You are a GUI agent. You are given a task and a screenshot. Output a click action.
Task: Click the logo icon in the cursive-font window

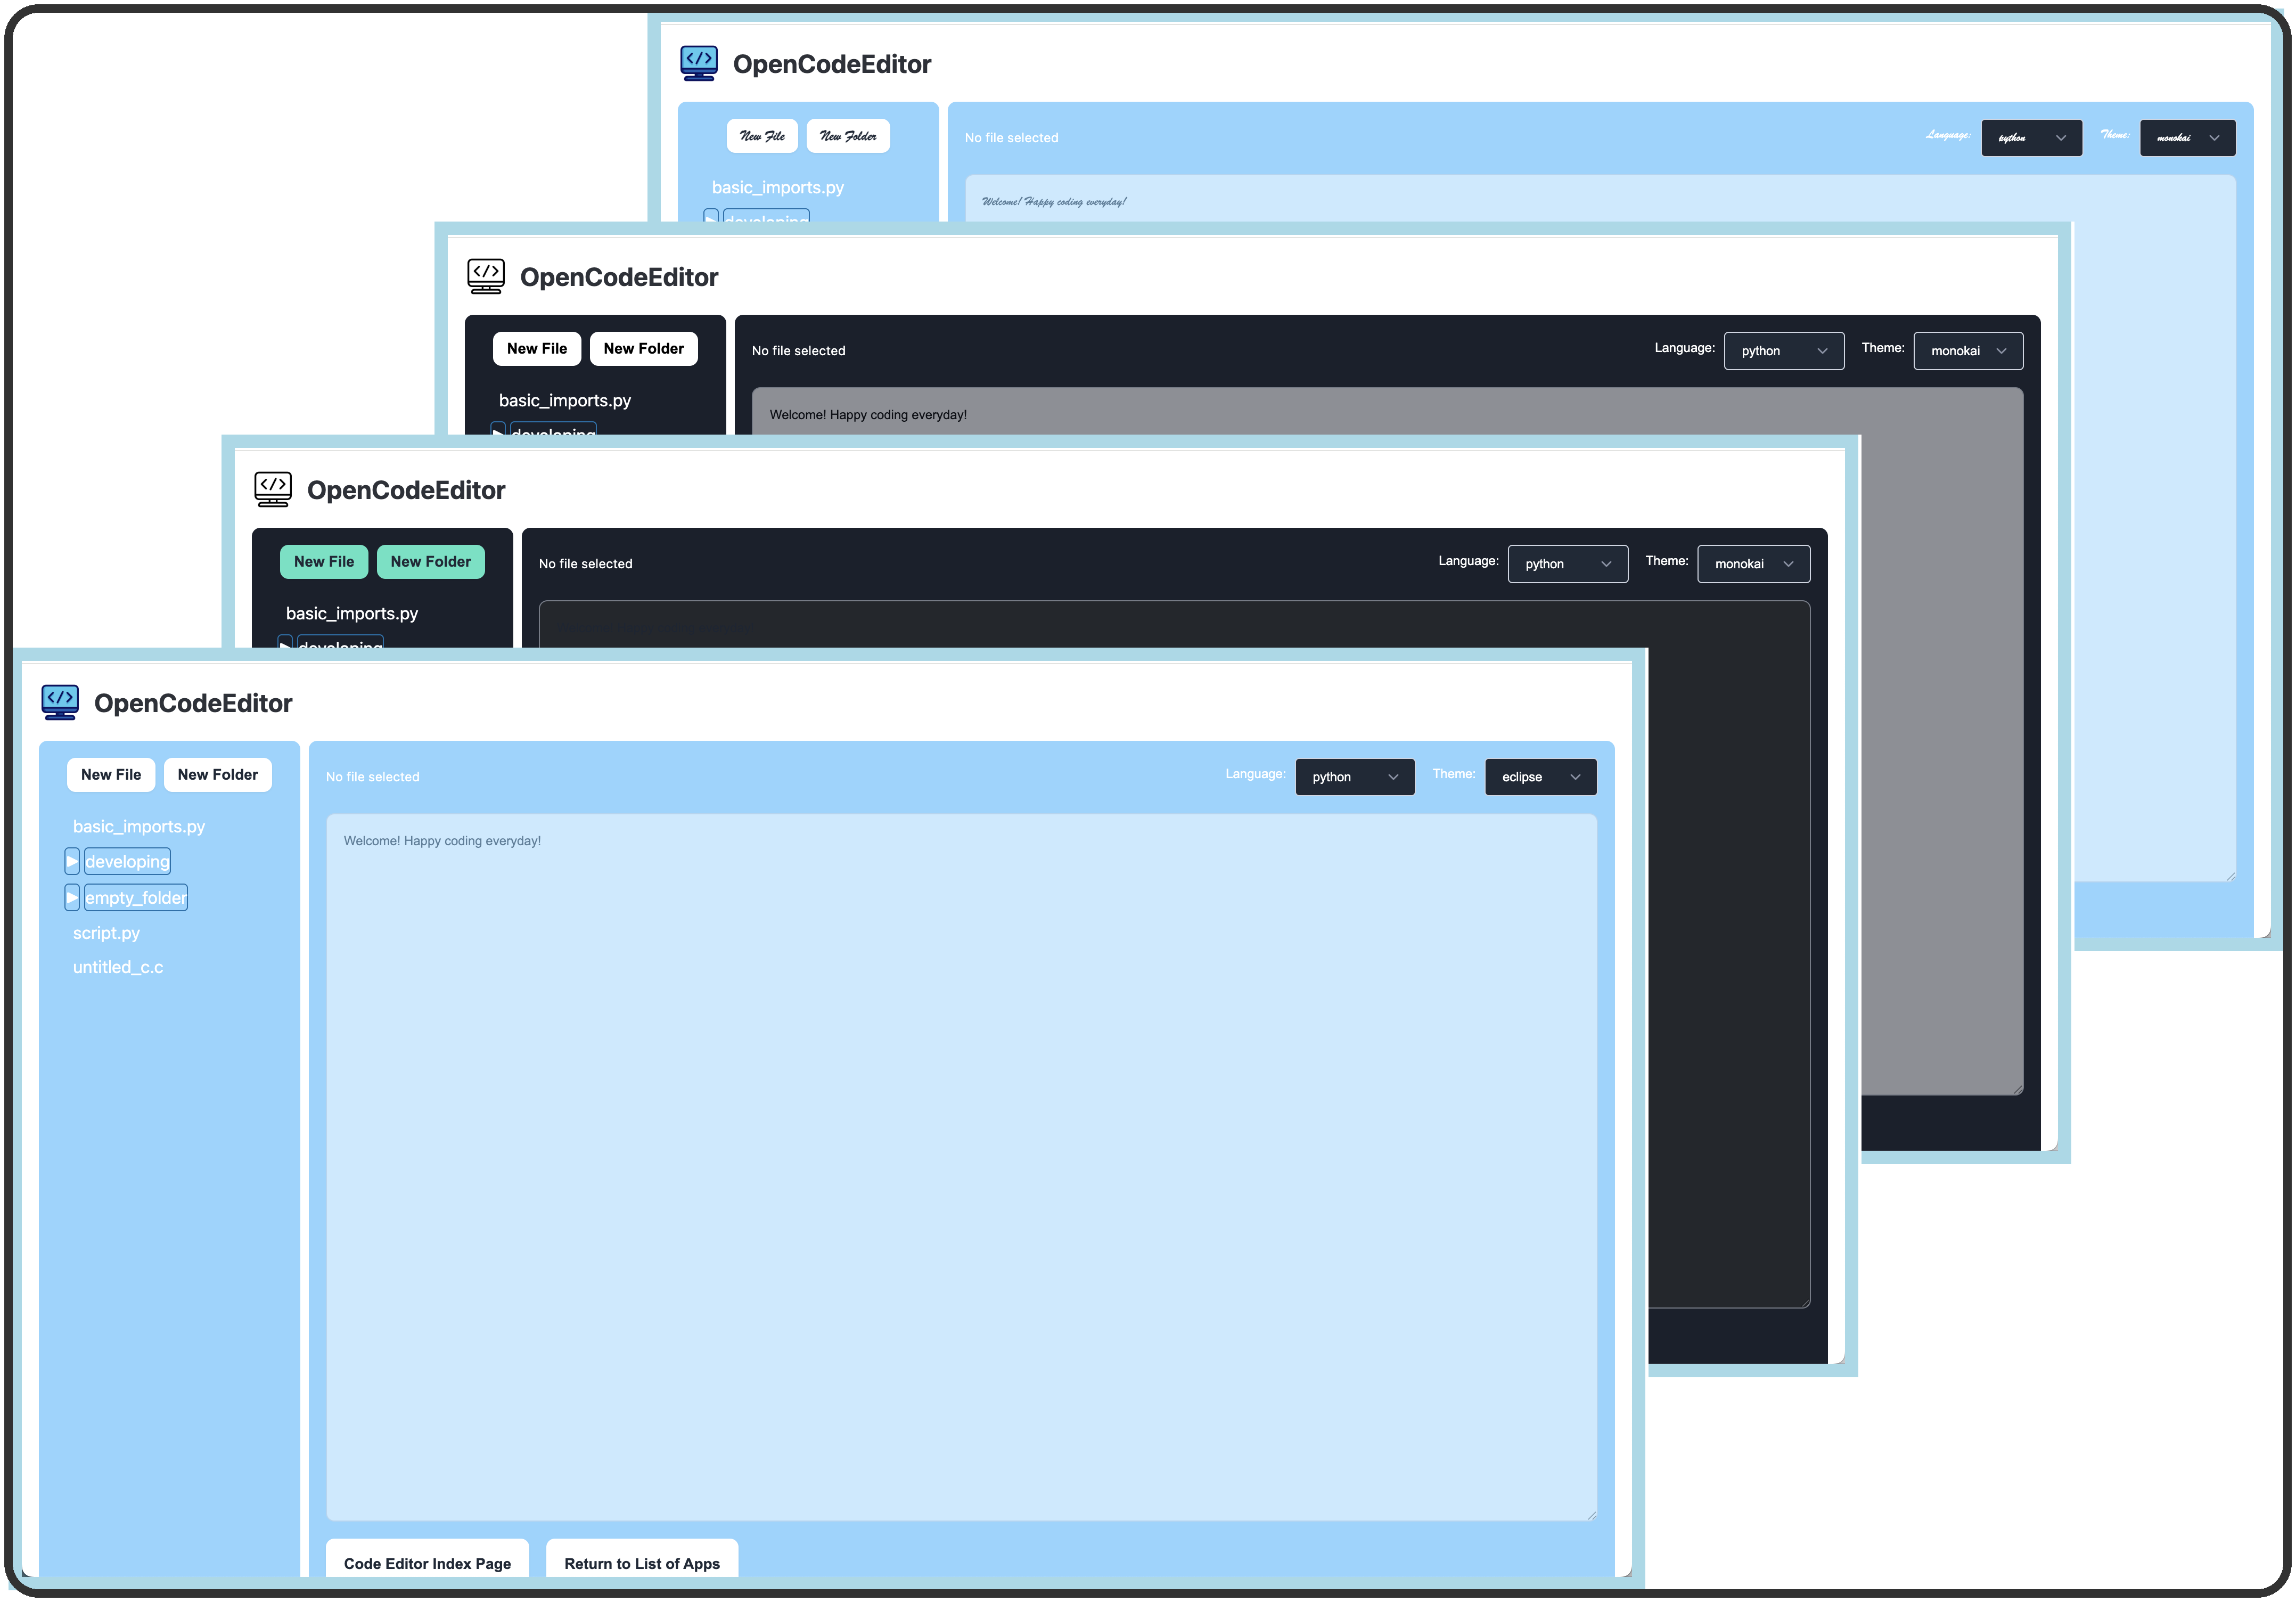tap(698, 63)
